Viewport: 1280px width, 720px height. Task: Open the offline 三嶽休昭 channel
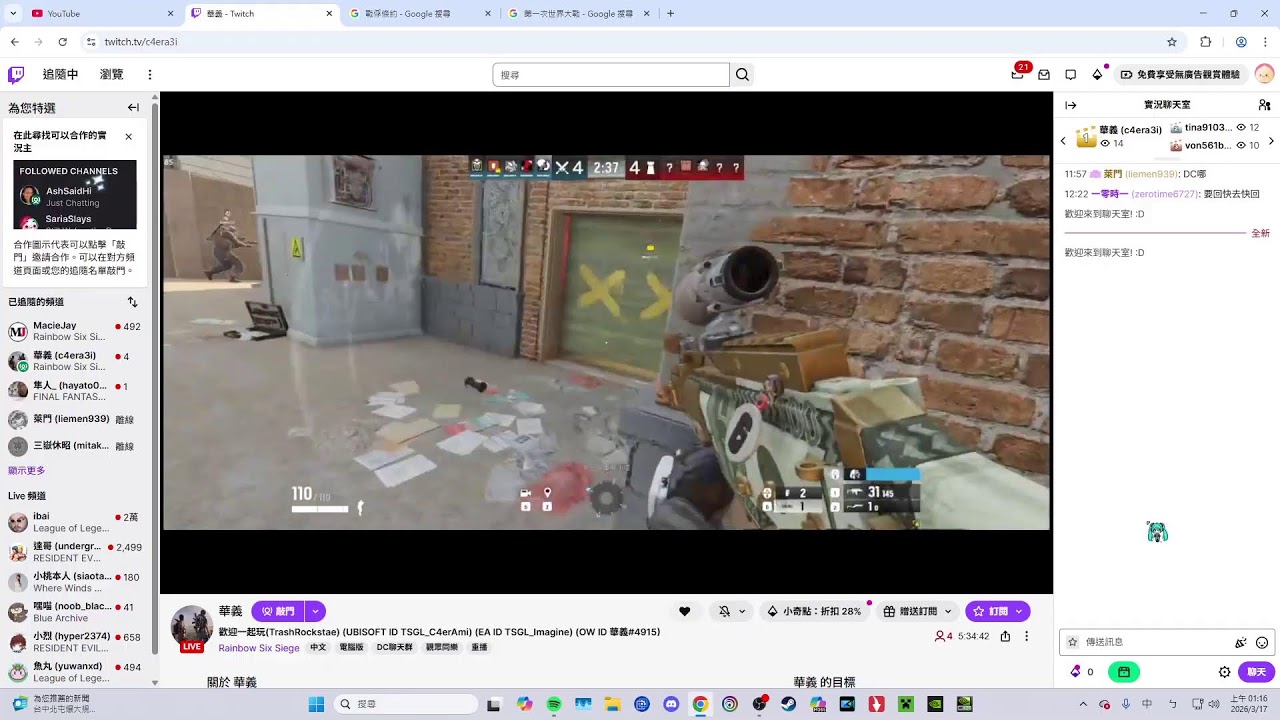click(77, 446)
